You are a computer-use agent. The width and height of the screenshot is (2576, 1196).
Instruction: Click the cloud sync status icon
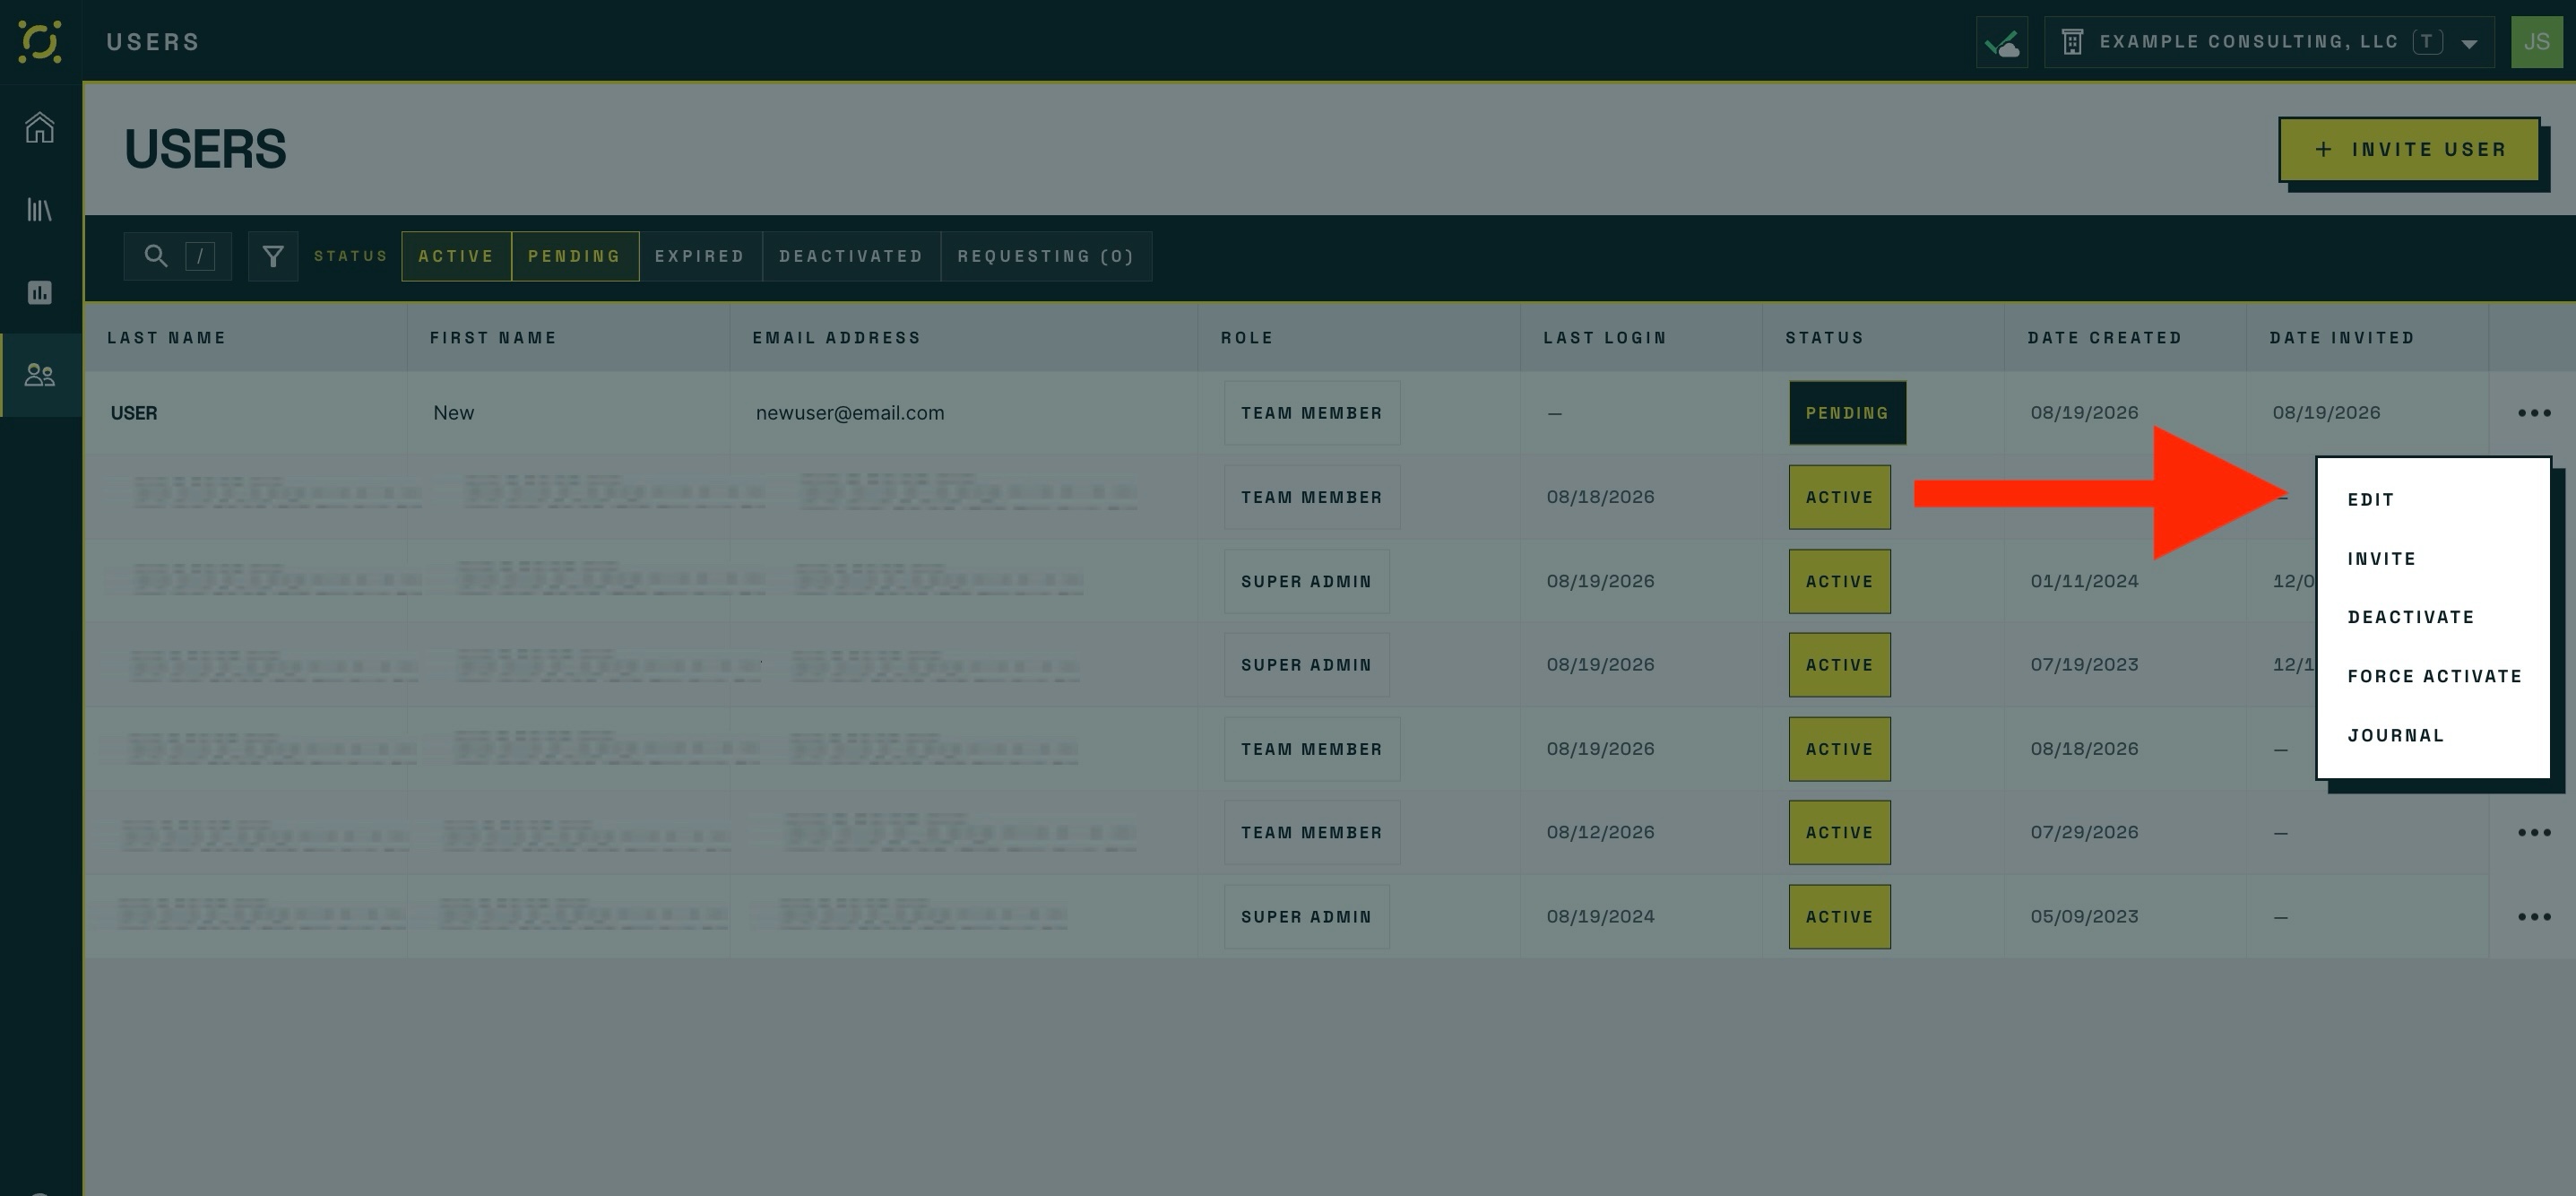click(x=2002, y=42)
